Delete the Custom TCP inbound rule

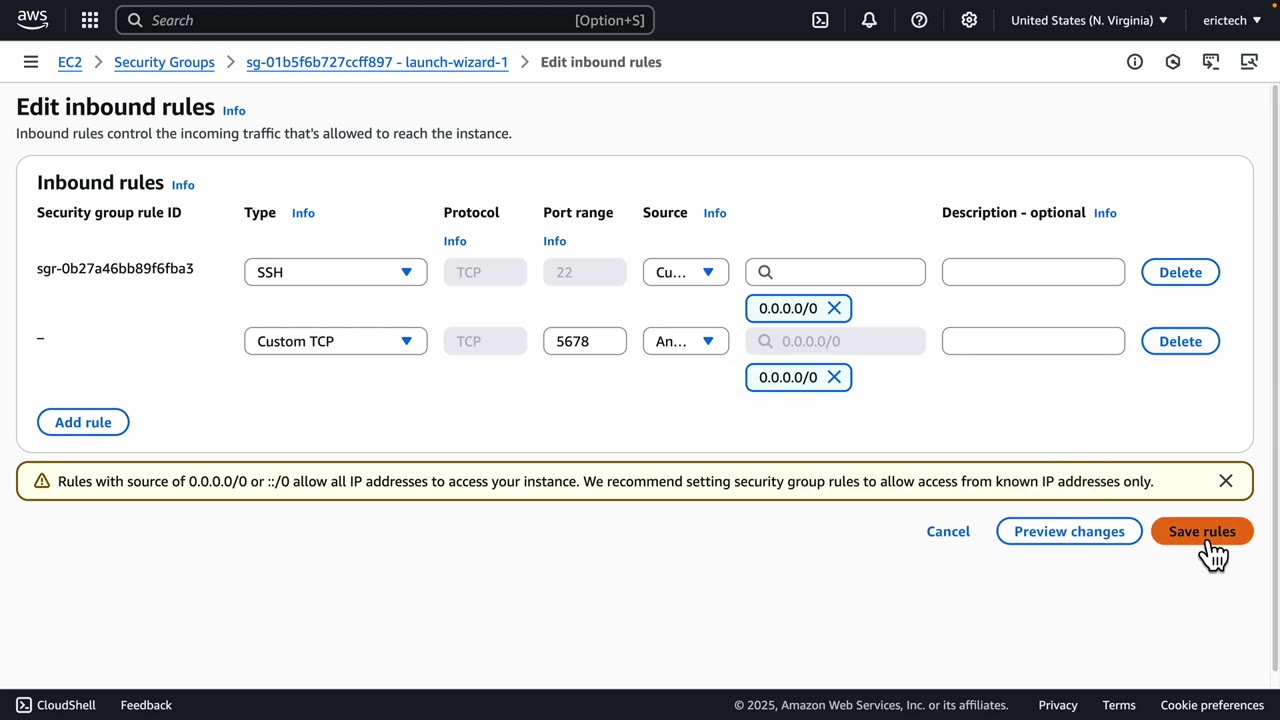coord(1180,341)
